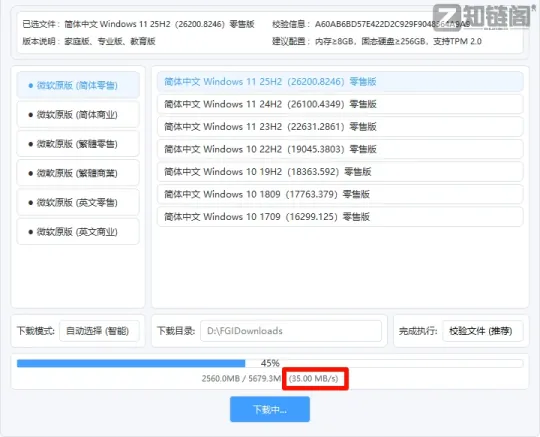Select 微软原版 (简体零售) category
The image size is (540, 437).
(x=78, y=85)
